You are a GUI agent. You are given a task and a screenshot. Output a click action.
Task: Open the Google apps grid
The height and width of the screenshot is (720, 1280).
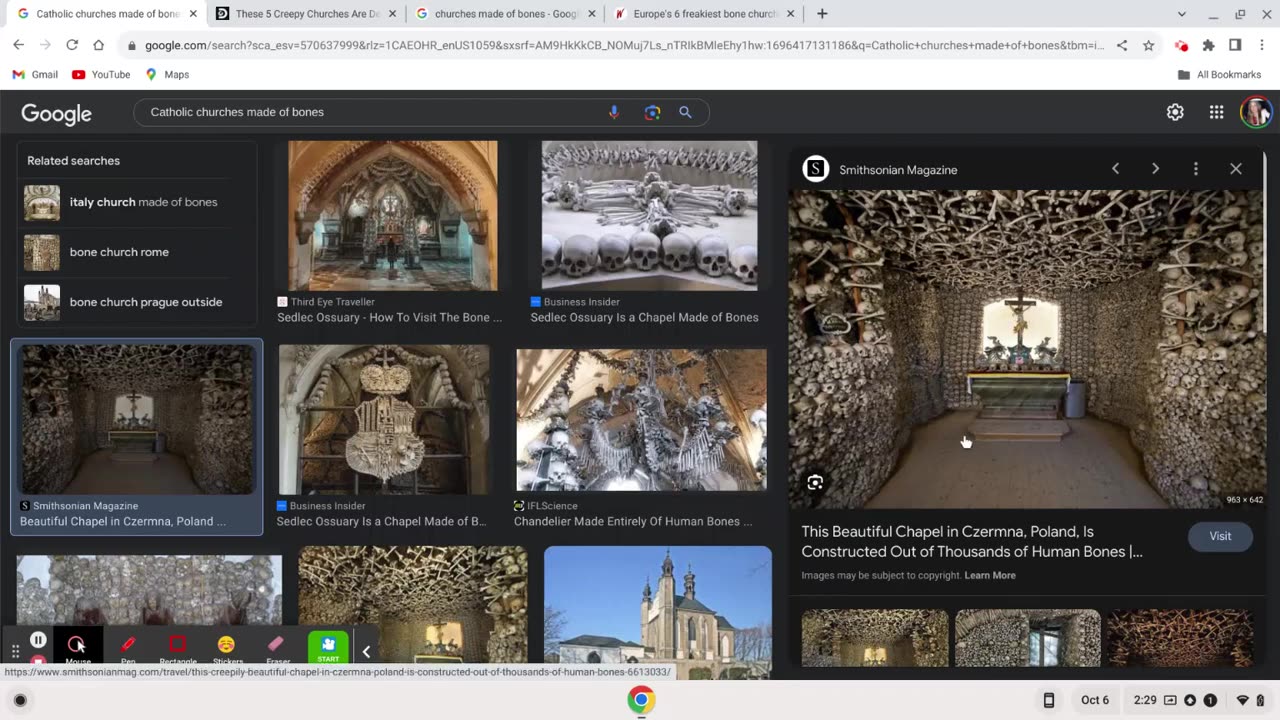coord(1216,112)
